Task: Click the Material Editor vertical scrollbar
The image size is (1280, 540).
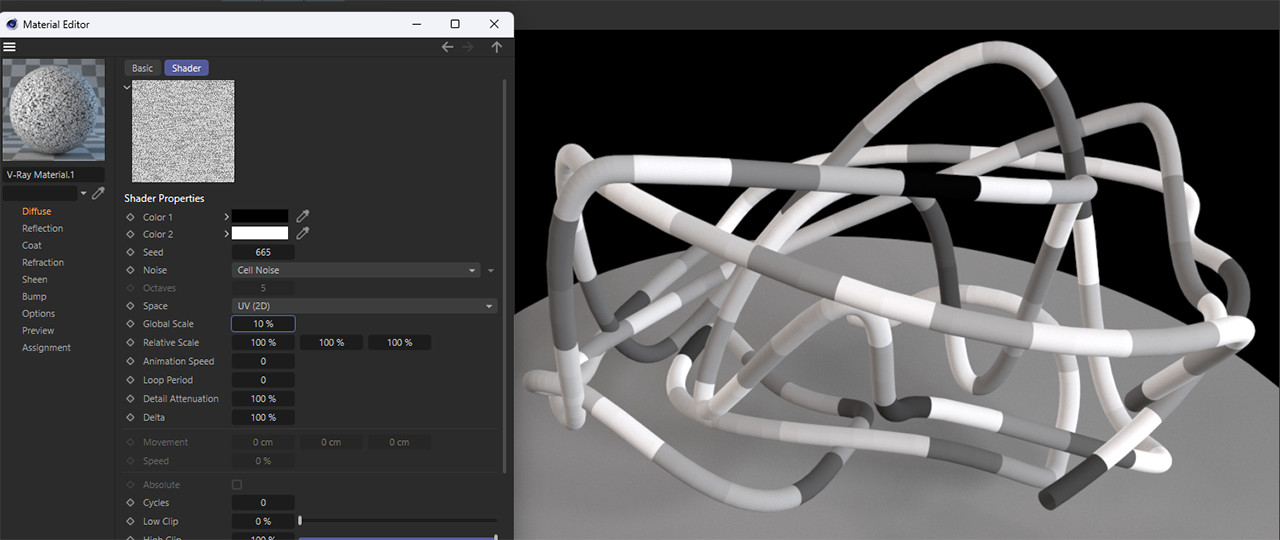Action: (x=505, y=275)
